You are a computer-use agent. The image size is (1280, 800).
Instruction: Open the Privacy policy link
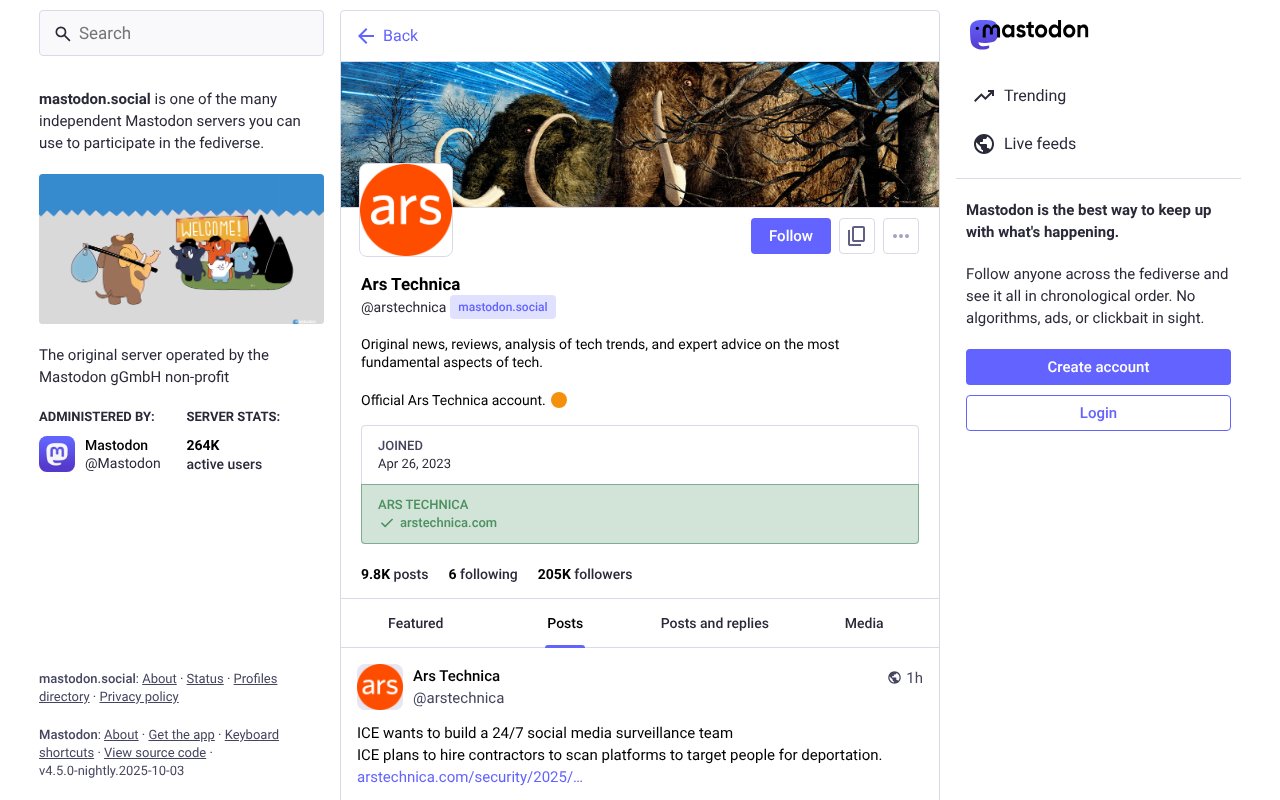(139, 697)
